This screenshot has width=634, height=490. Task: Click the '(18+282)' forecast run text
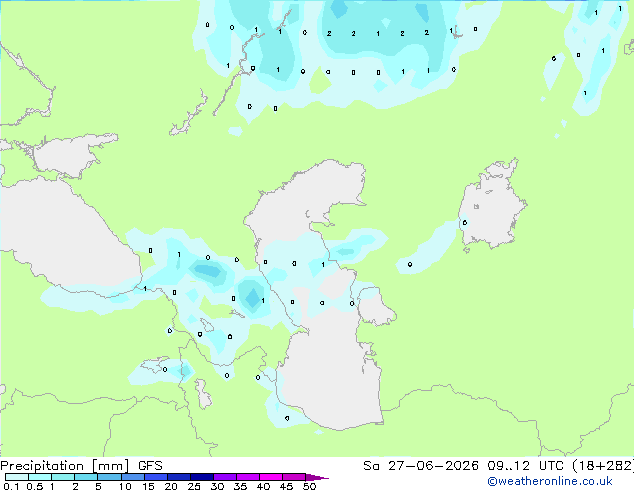point(603,466)
